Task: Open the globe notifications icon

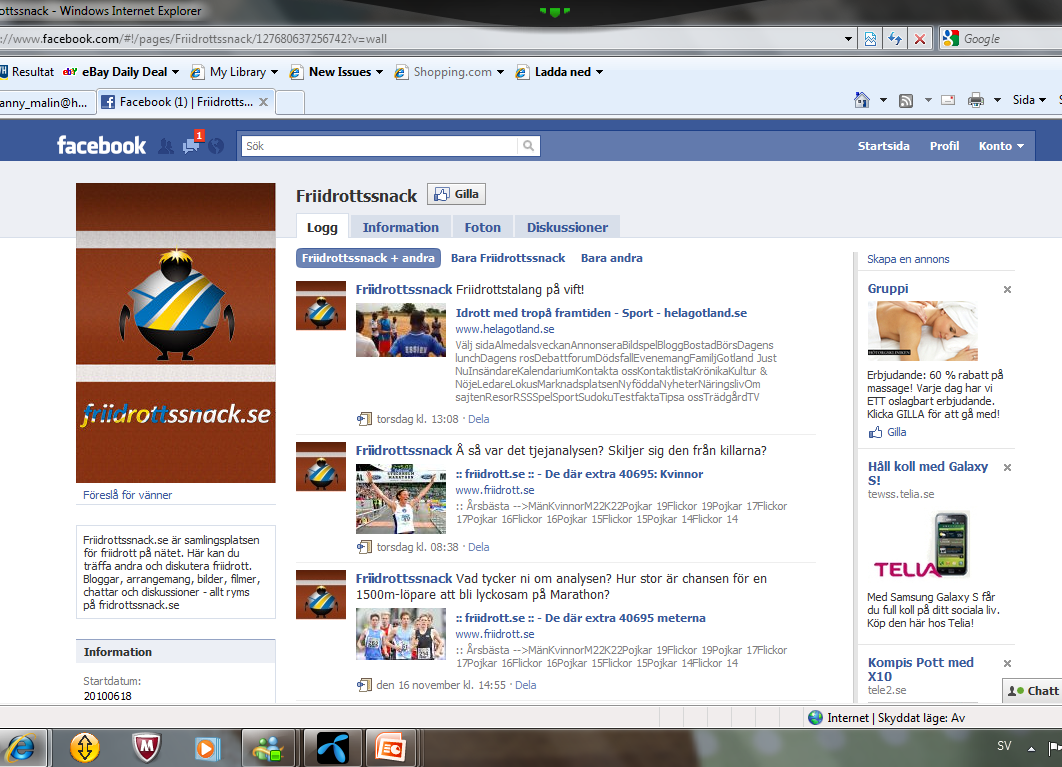Action: click(x=216, y=146)
